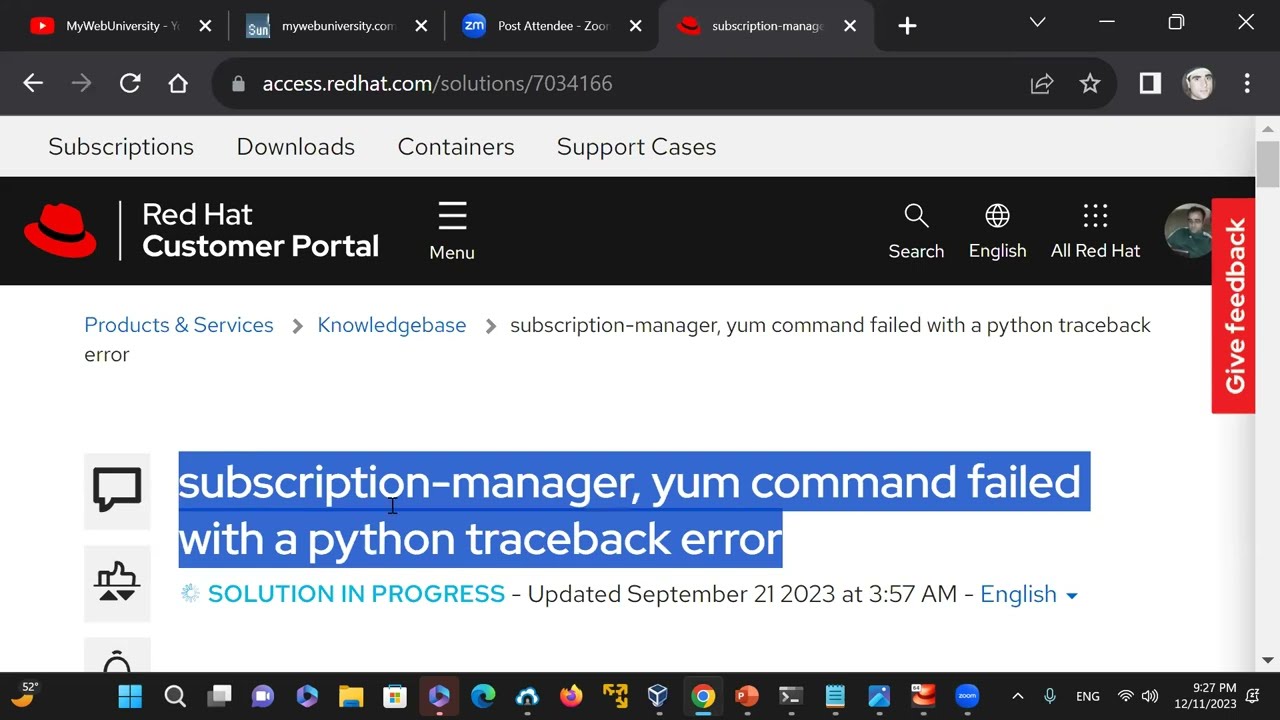Open Subscriptions navigation item

pyautogui.click(x=121, y=147)
